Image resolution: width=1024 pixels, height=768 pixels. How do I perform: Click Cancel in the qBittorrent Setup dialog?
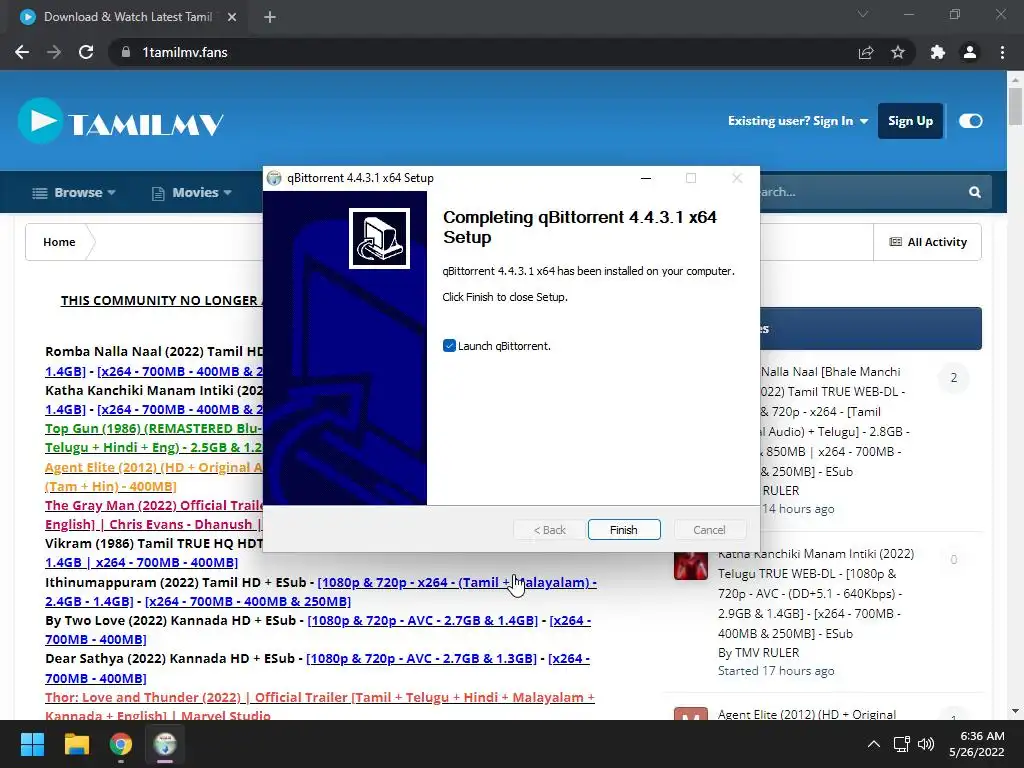[709, 530]
